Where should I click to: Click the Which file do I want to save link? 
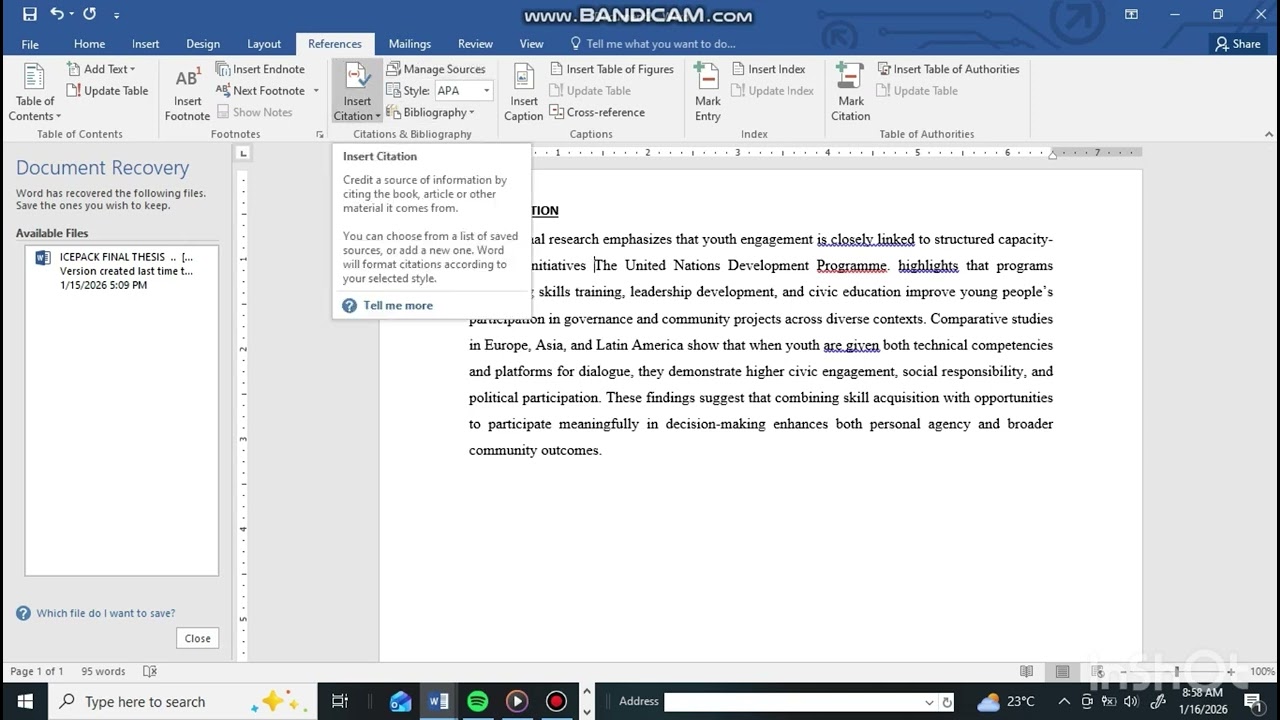(x=105, y=613)
